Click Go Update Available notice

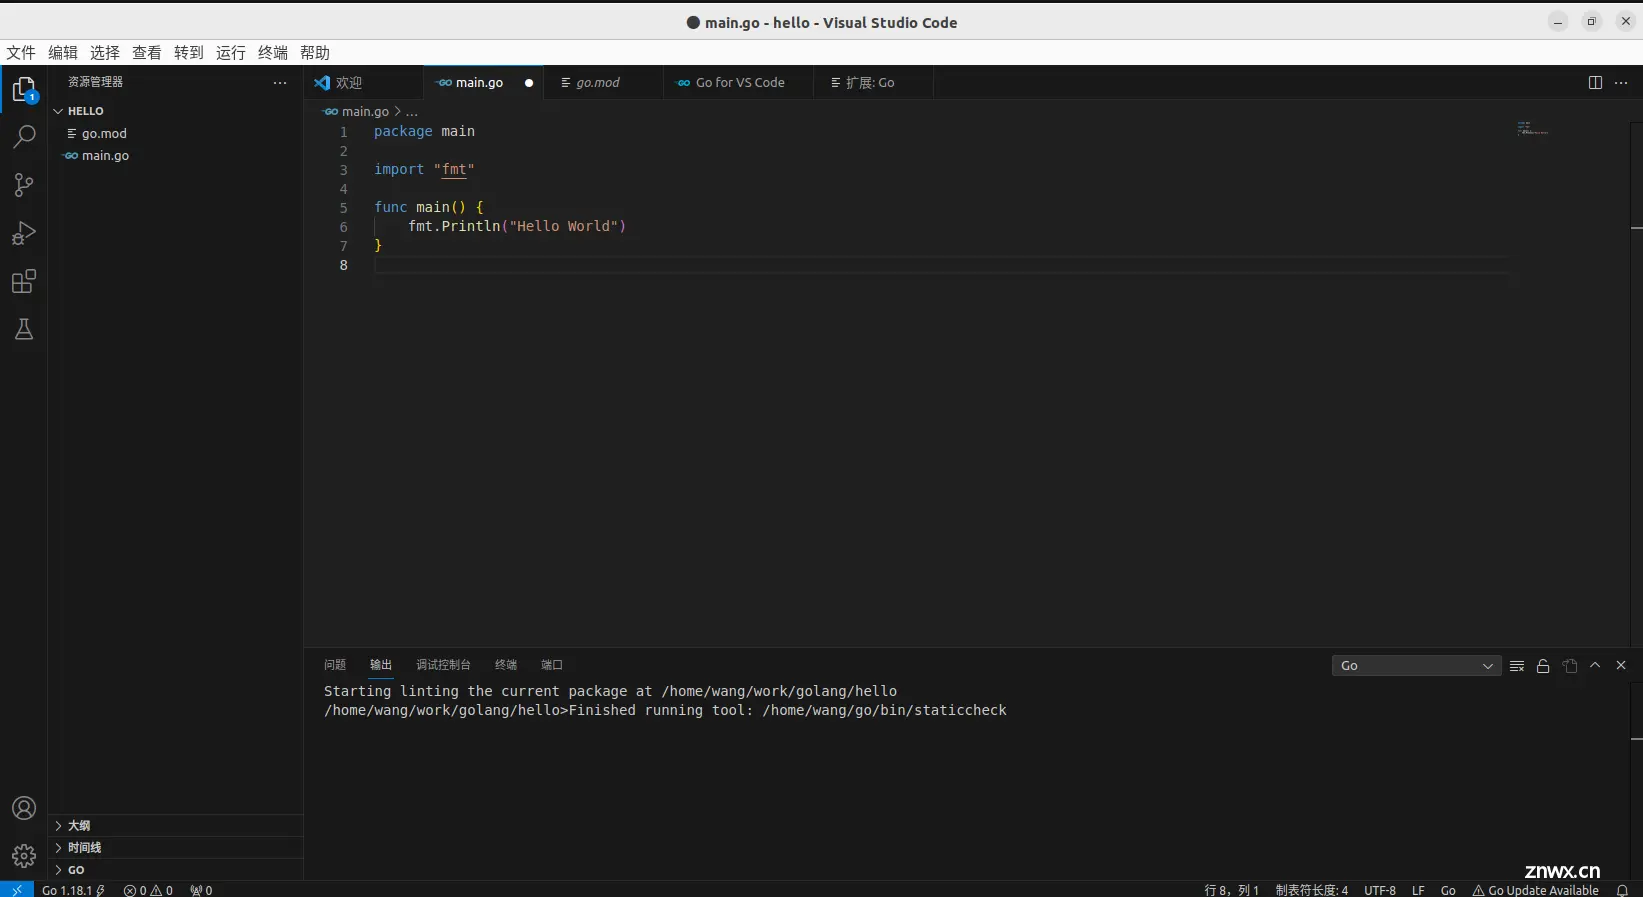(1536, 890)
